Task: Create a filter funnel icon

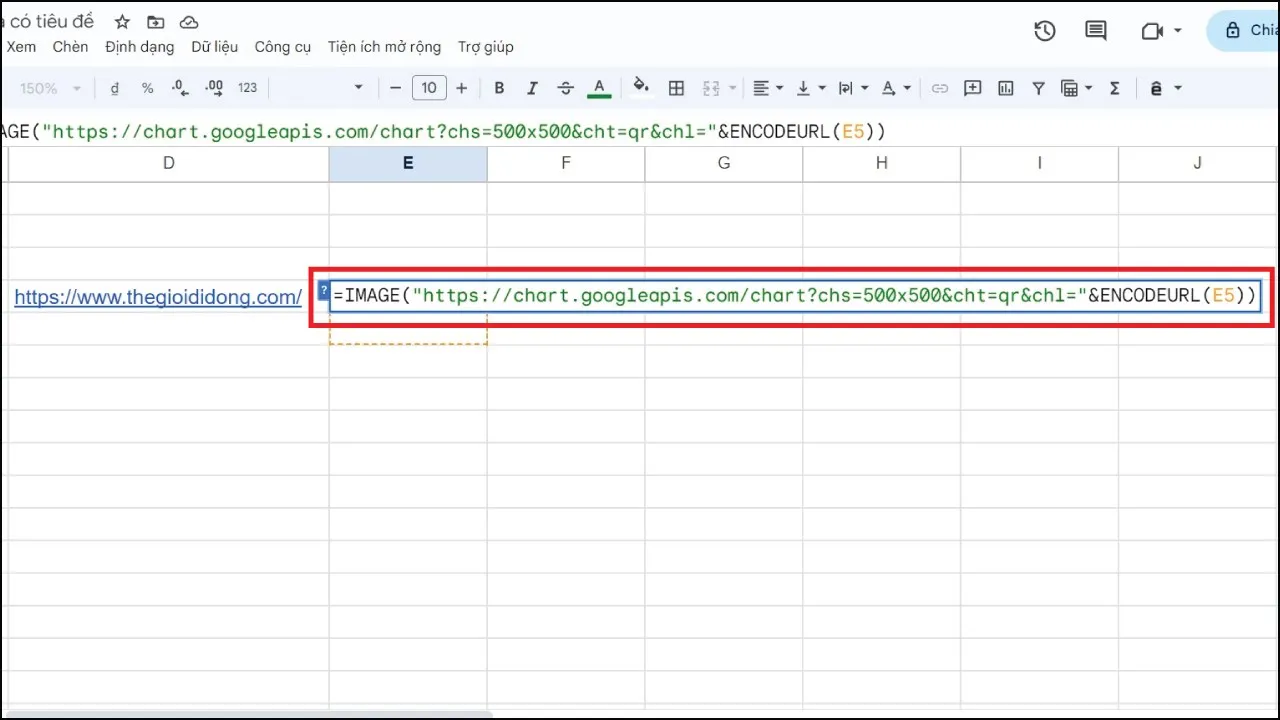Action: click(x=1038, y=88)
